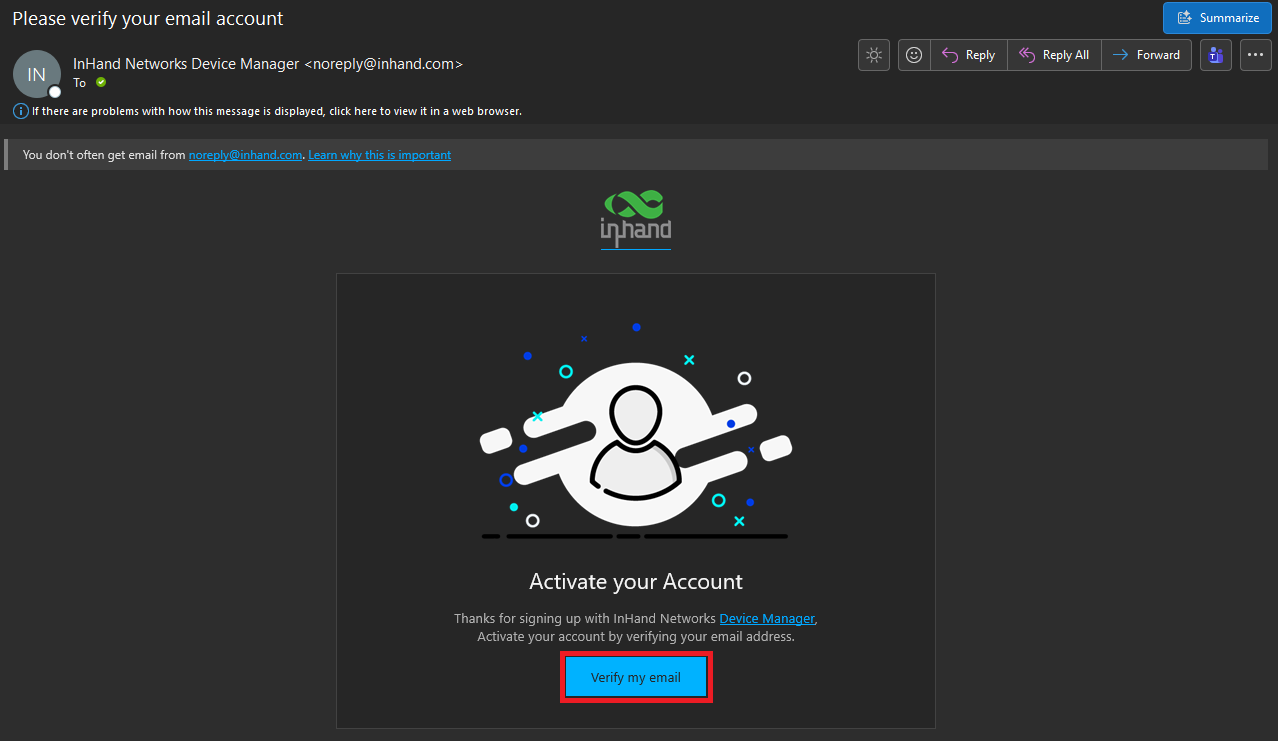Click the noreply@inhand.com link in banner
The height and width of the screenshot is (741, 1278).
tap(245, 155)
